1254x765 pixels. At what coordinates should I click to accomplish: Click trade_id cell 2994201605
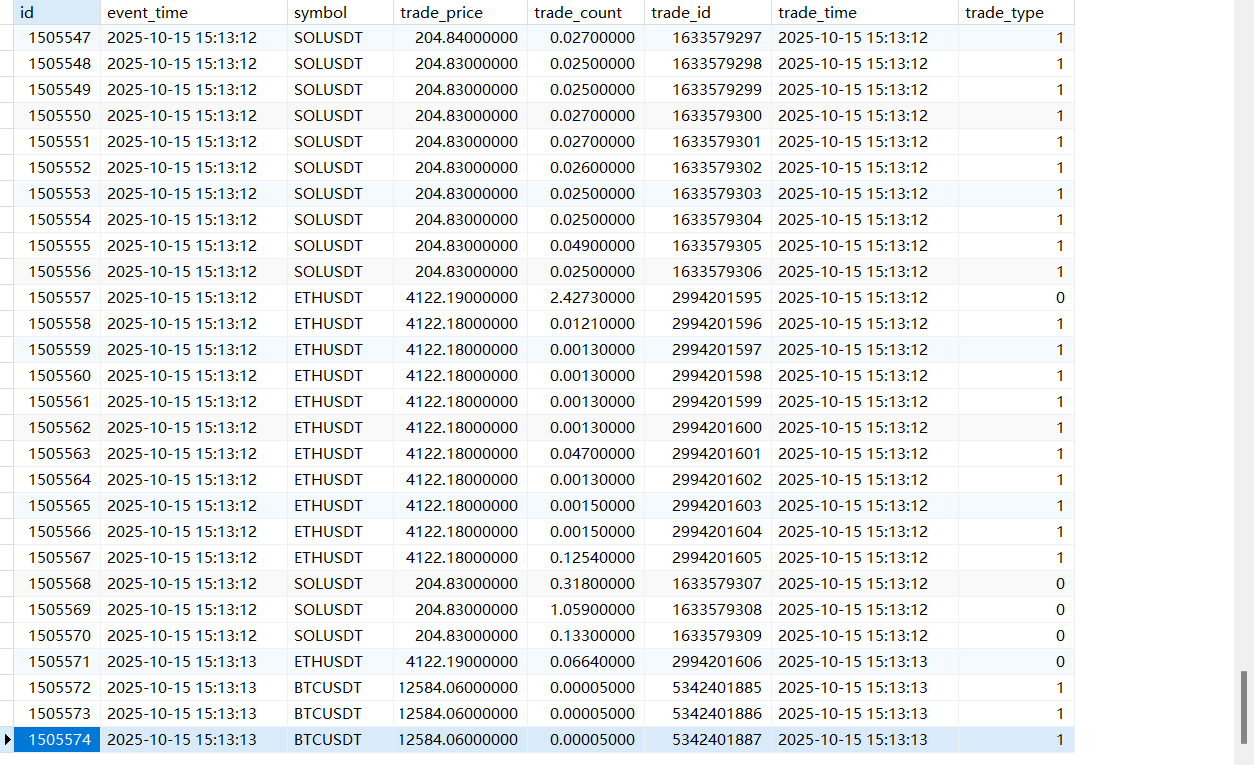pyautogui.click(x=708, y=558)
